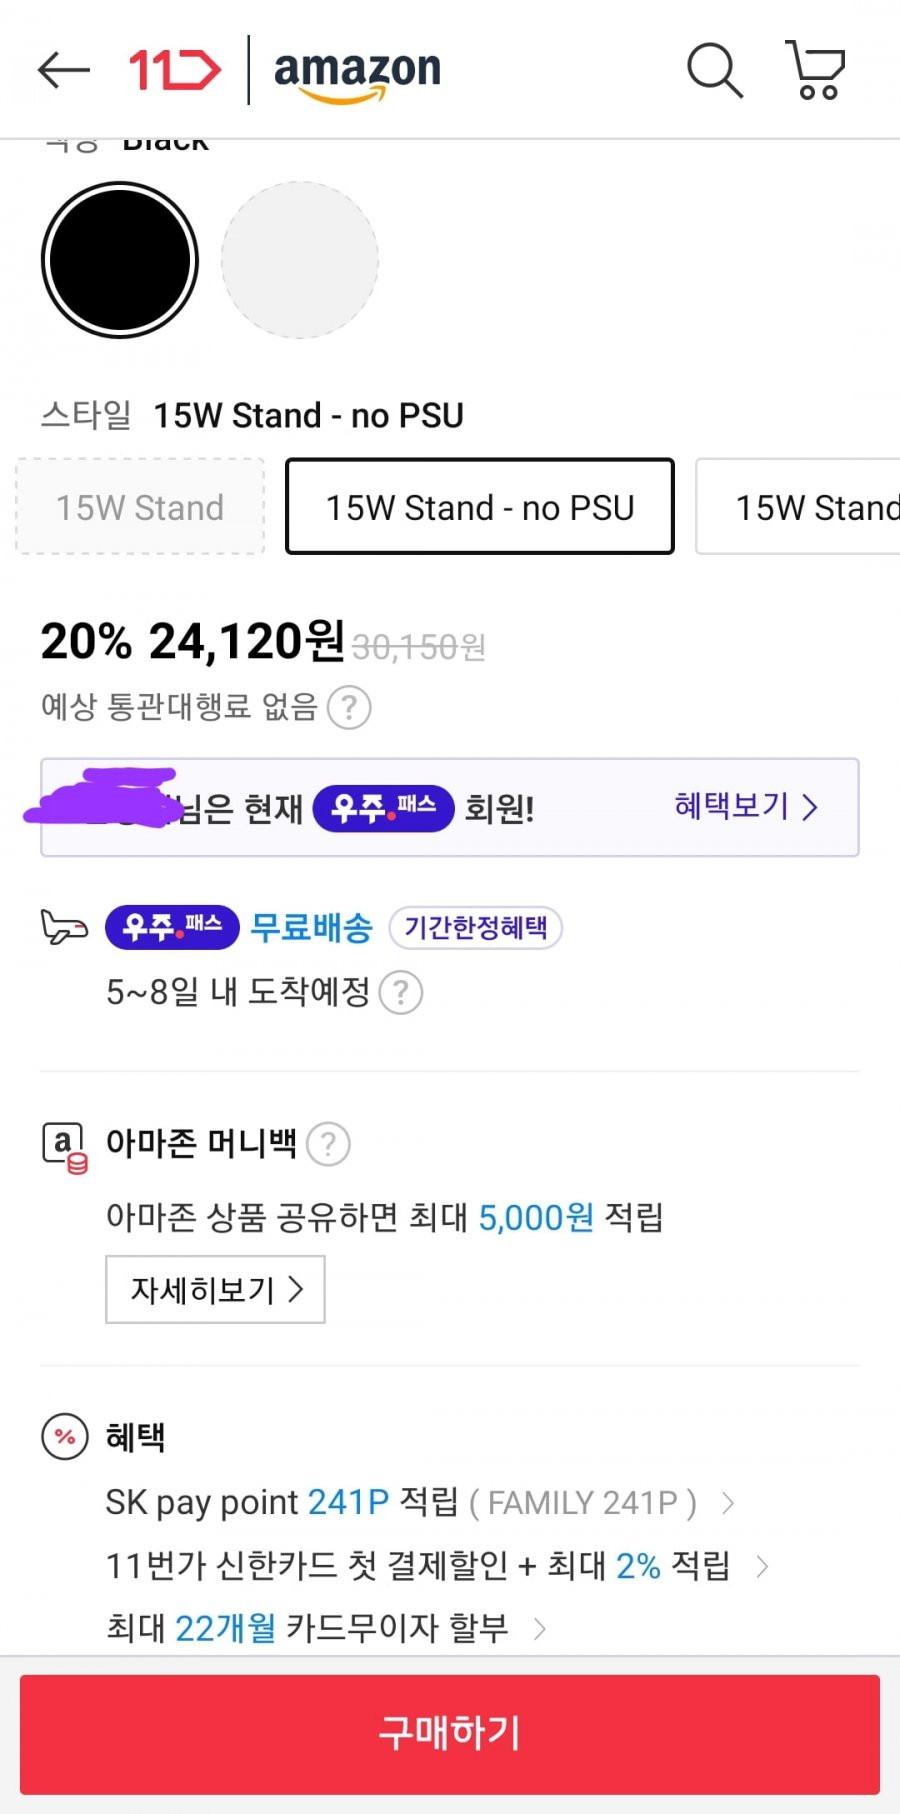Screen dimensions: 900x1814
Task: Choose 15W Stand - no PSU option
Action: pyautogui.click(x=480, y=507)
